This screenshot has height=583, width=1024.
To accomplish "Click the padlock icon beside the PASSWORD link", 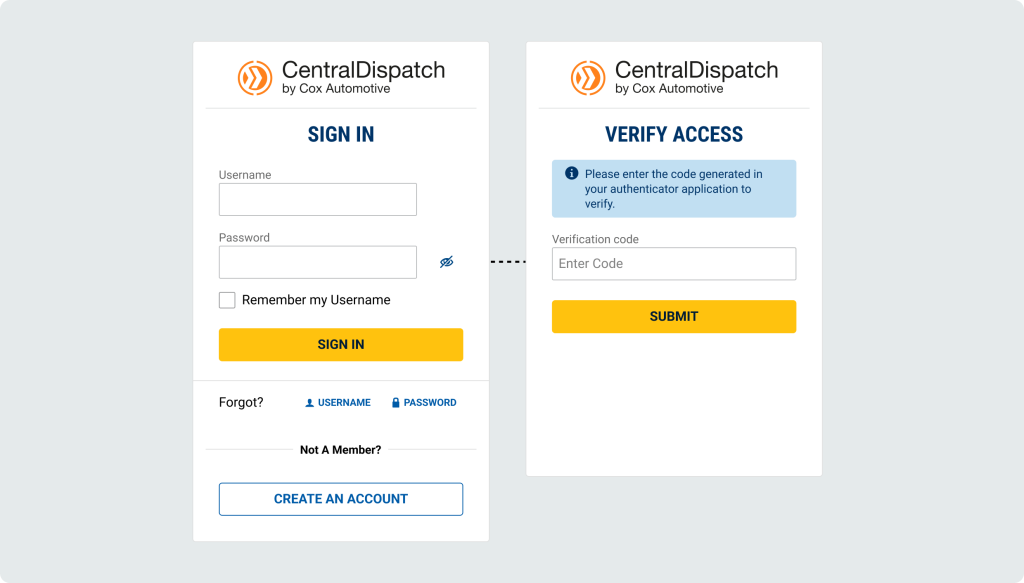I will pos(396,403).
